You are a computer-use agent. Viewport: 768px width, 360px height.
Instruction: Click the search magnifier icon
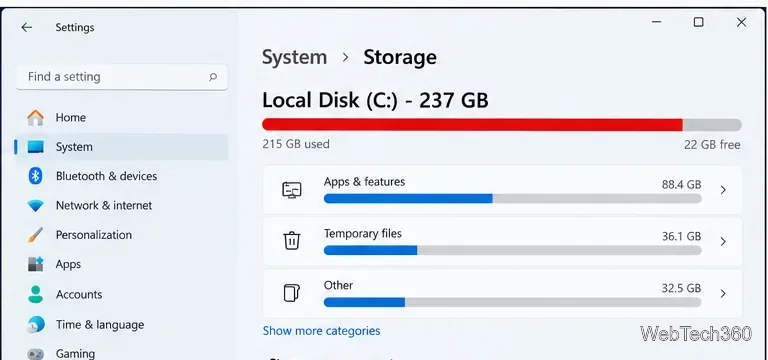coord(213,77)
